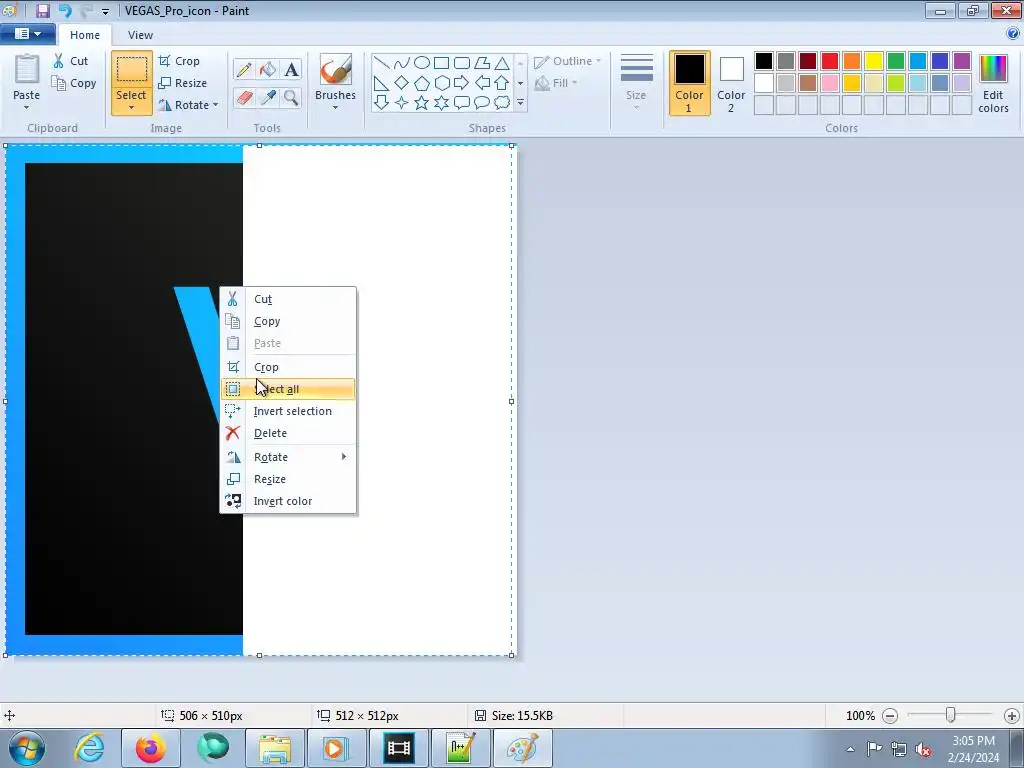1024x768 pixels.
Task: Choose Select all from context menu
Action: (x=288, y=389)
